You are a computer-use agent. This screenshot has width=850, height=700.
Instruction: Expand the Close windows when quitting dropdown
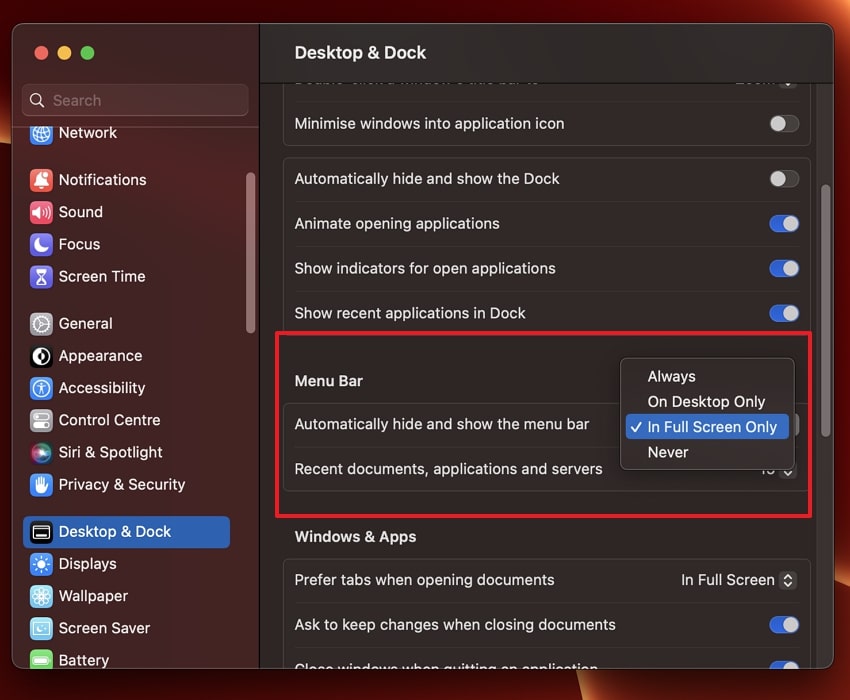tap(784, 667)
